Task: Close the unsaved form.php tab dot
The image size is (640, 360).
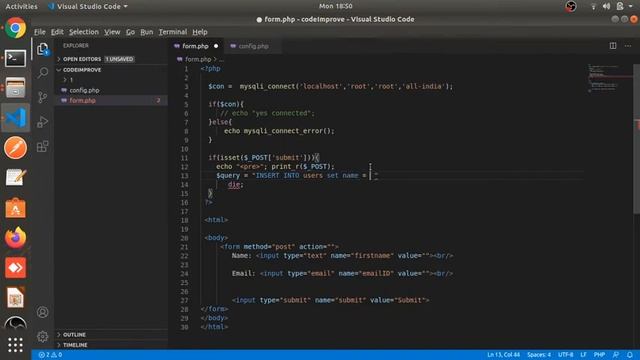Action: (216, 46)
